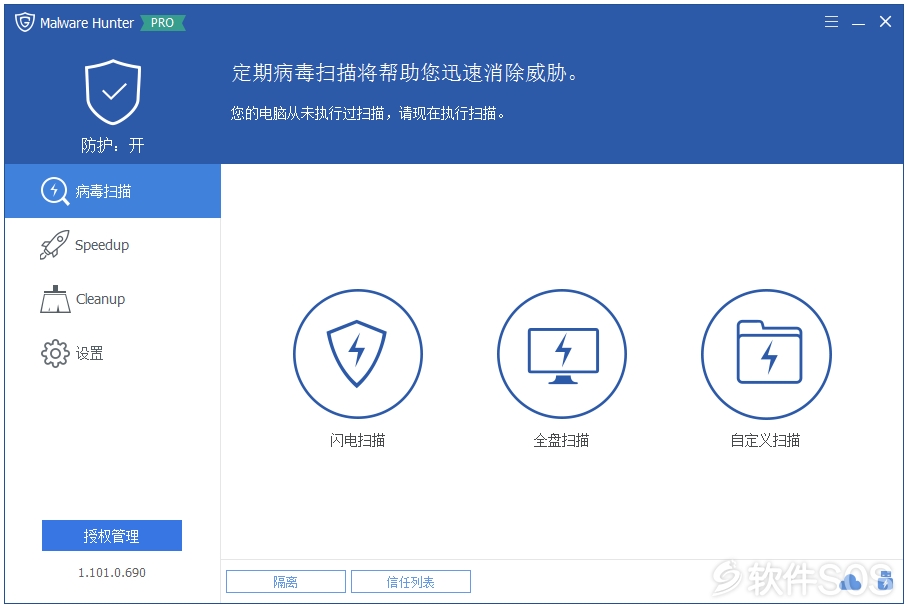Click version number 1.101.0.690

click(x=112, y=573)
